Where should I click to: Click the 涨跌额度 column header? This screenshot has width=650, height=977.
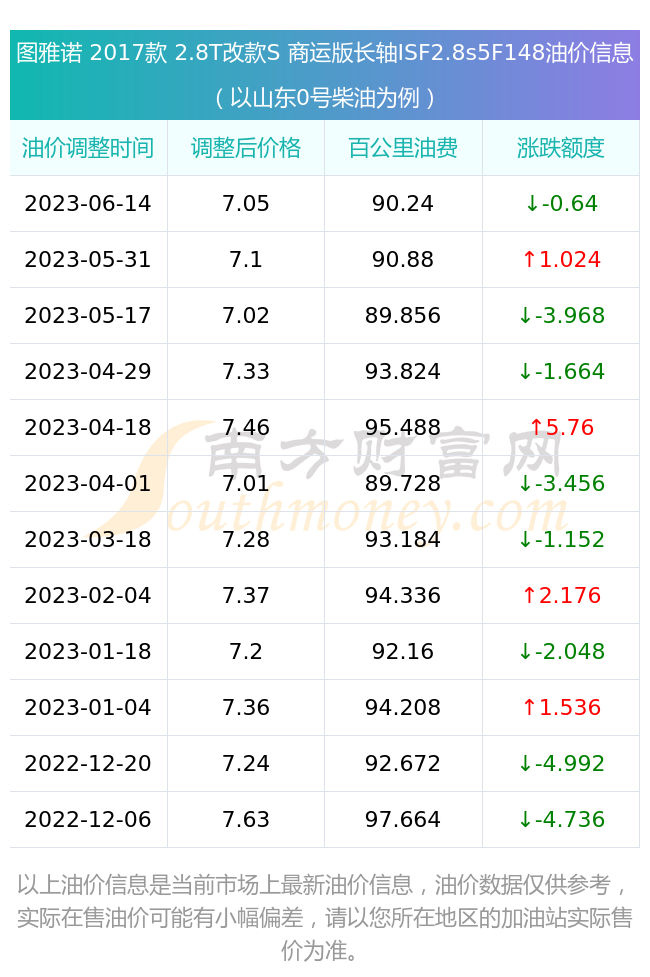click(560, 148)
